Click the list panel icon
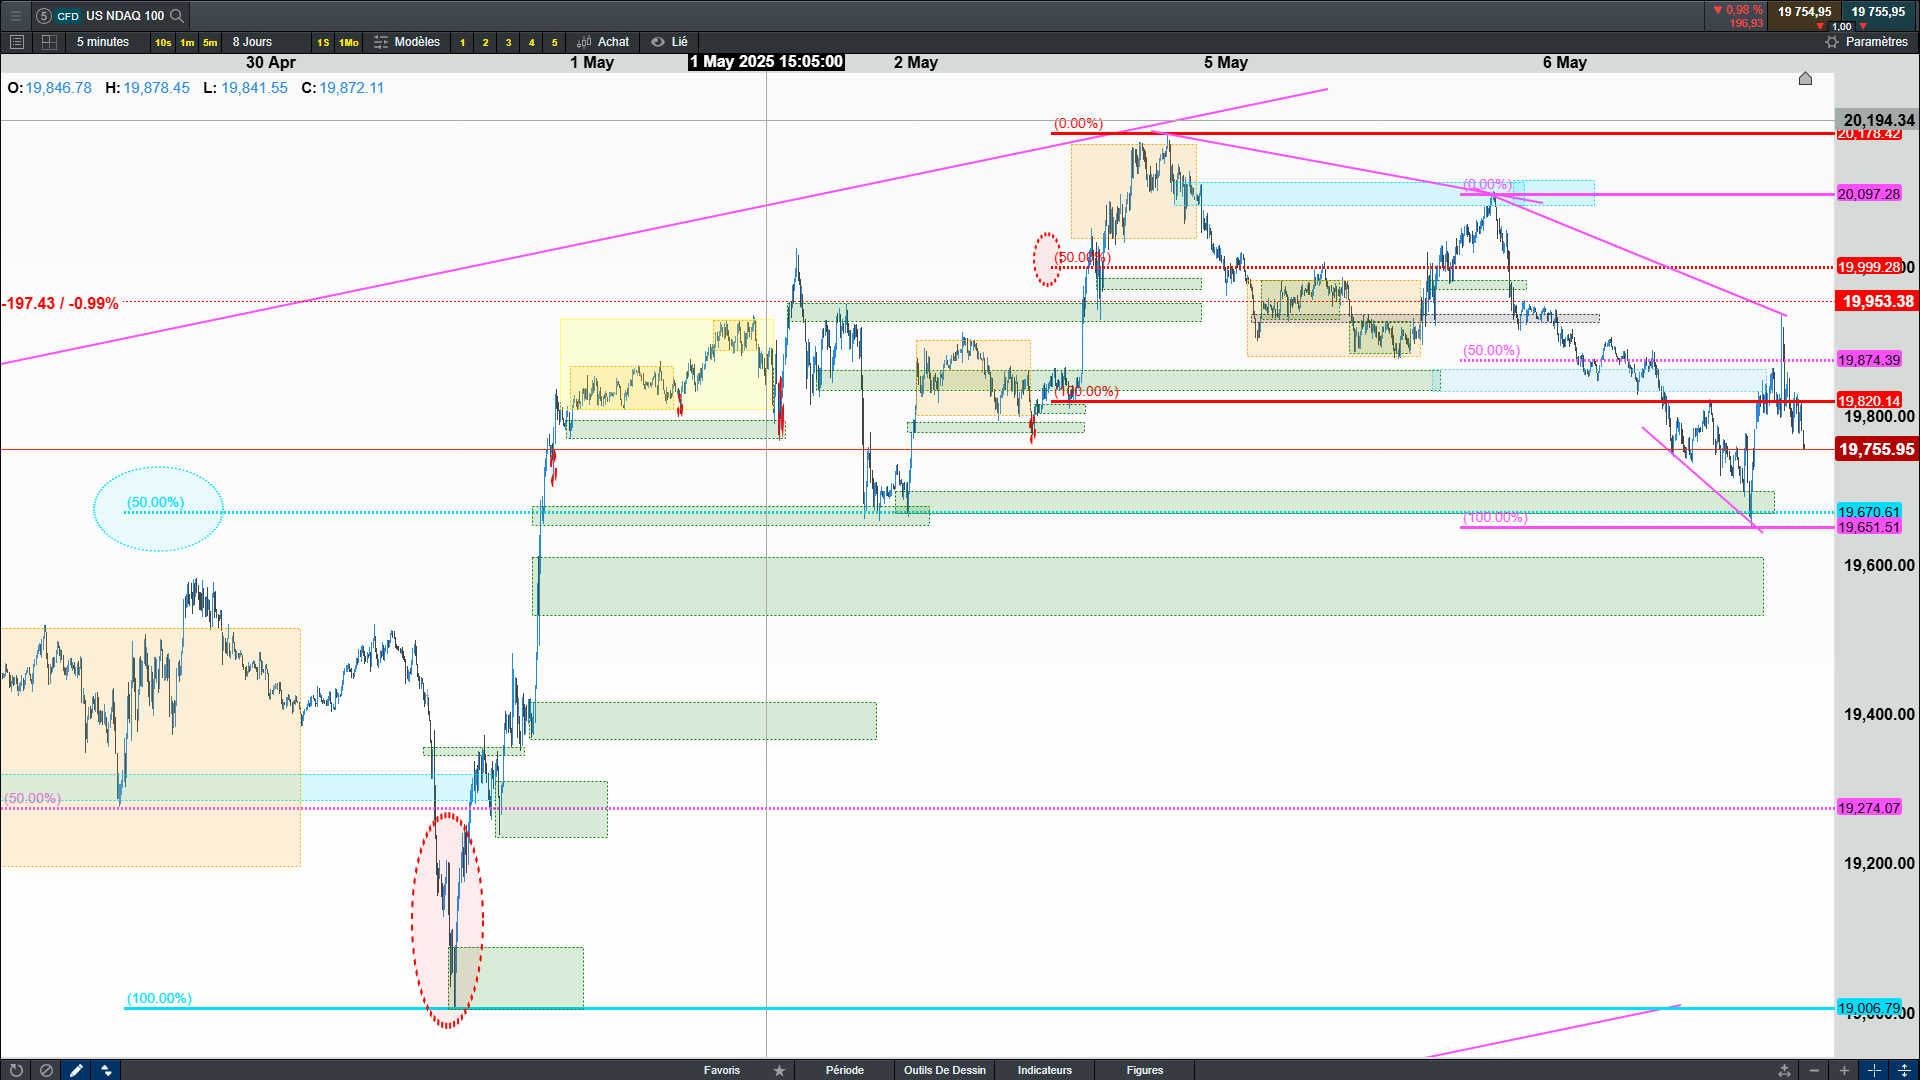1920x1080 pixels. point(16,42)
